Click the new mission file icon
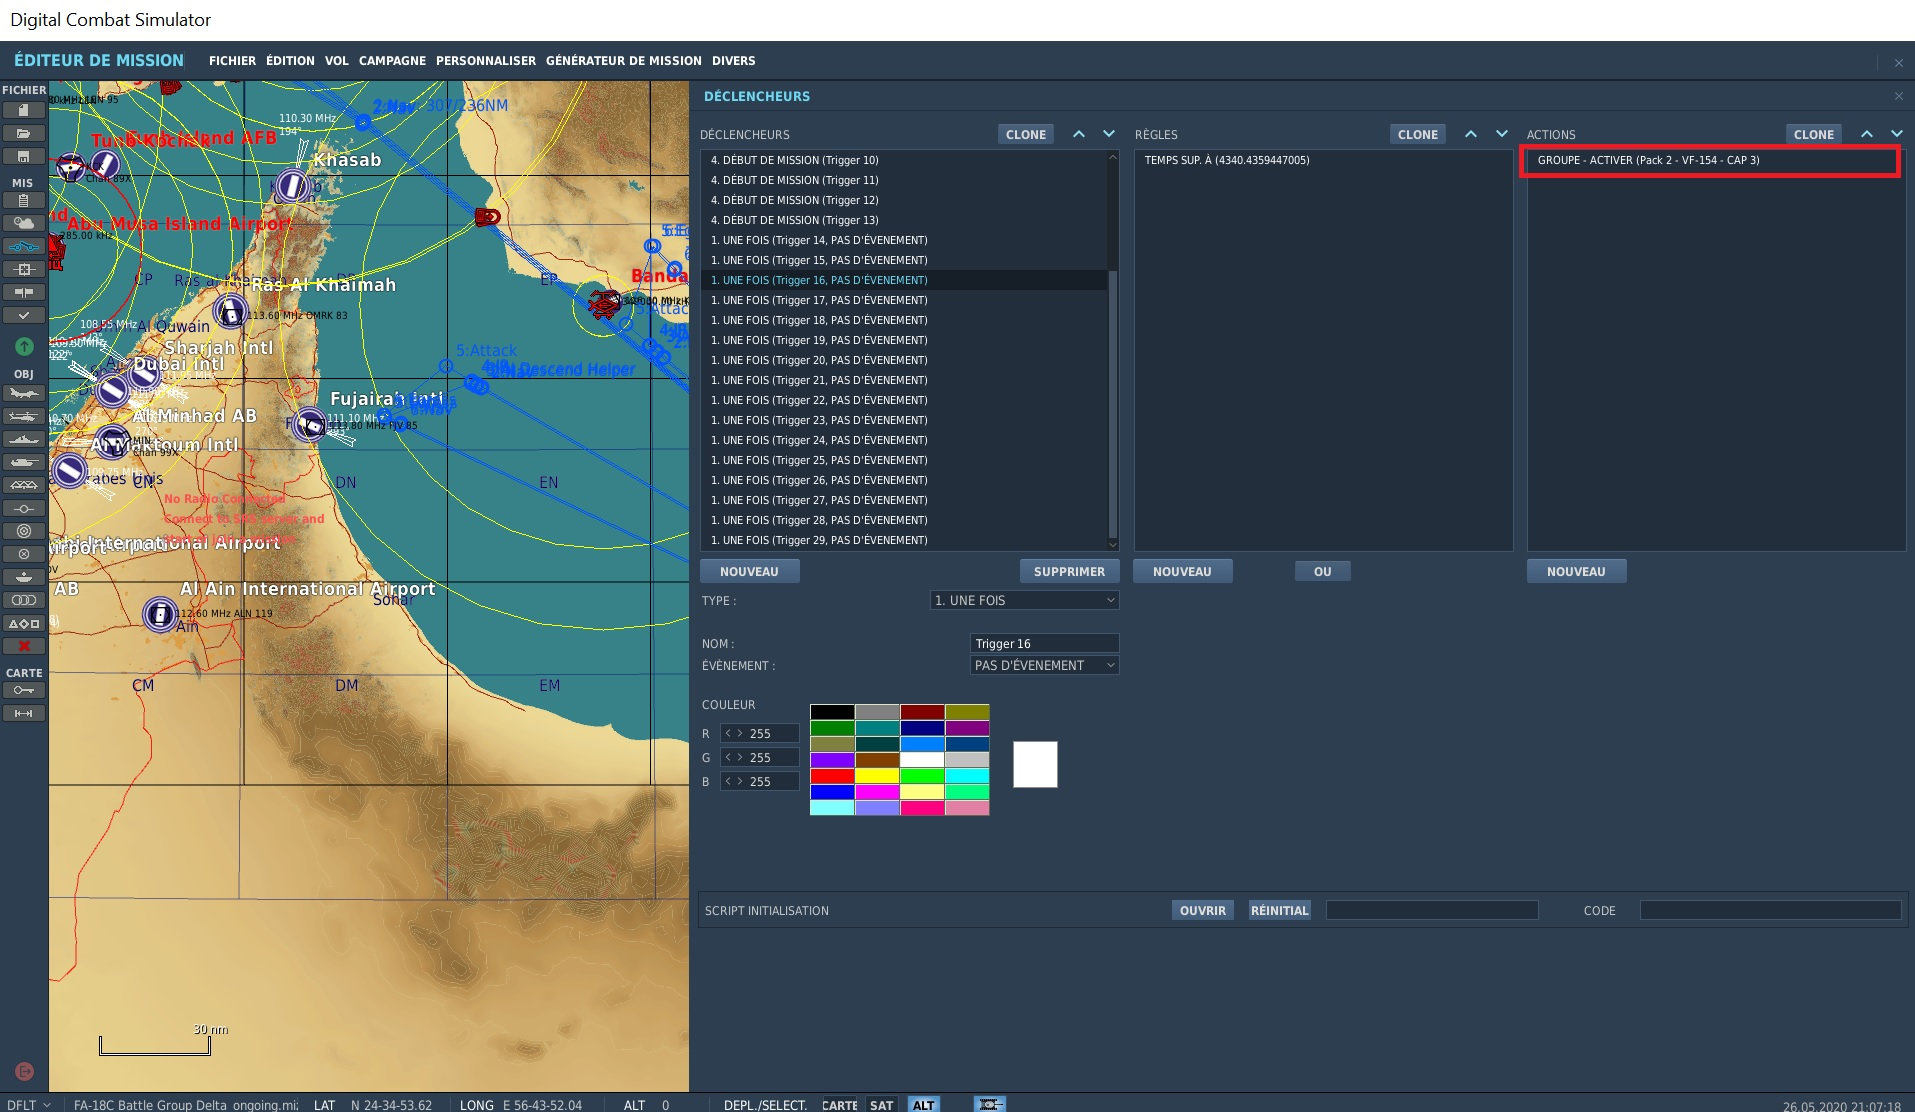 point(24,110)
